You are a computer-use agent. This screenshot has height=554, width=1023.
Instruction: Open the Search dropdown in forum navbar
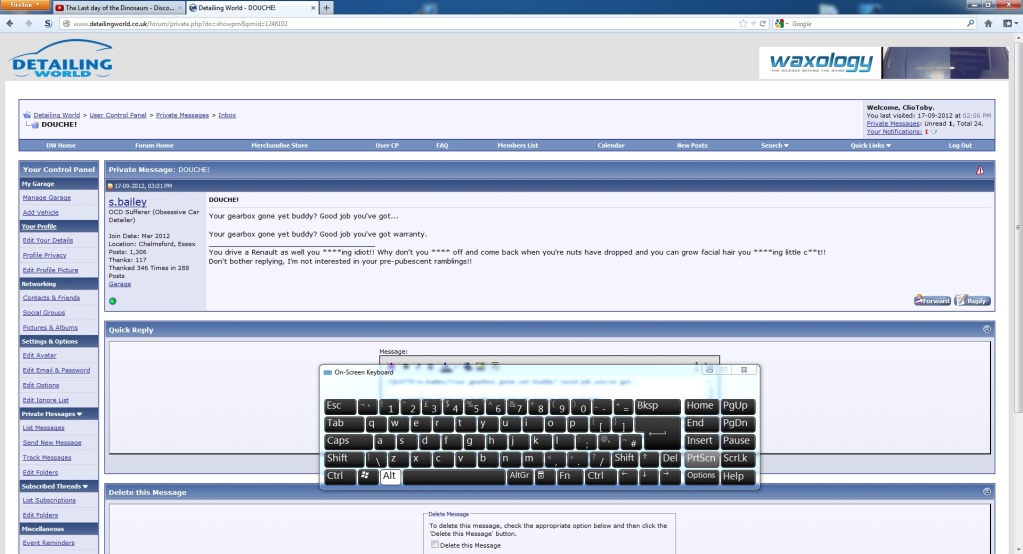pyautogui.click(x=774, y=145)
